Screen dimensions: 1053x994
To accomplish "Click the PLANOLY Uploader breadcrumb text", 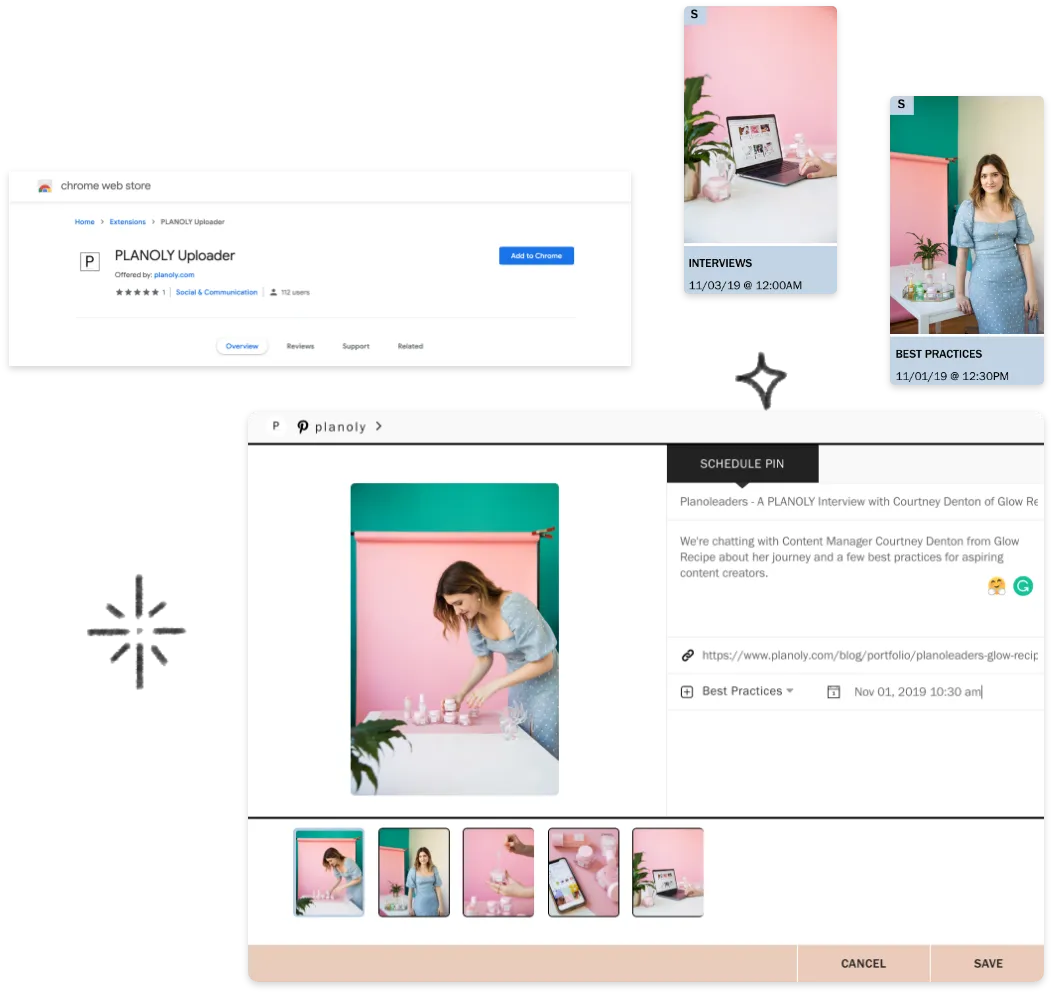I will click(192, 222).
